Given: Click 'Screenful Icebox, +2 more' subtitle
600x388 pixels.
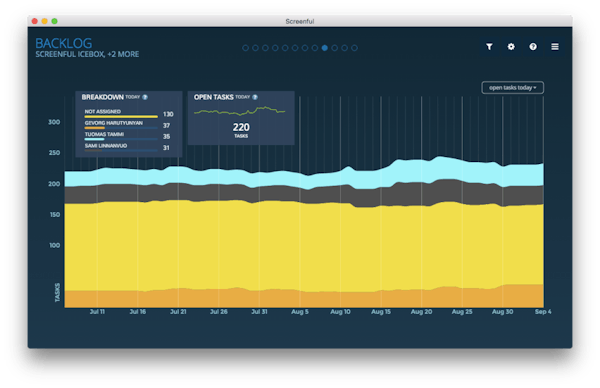Looking at the screenshot, I should tap(87, 54).
